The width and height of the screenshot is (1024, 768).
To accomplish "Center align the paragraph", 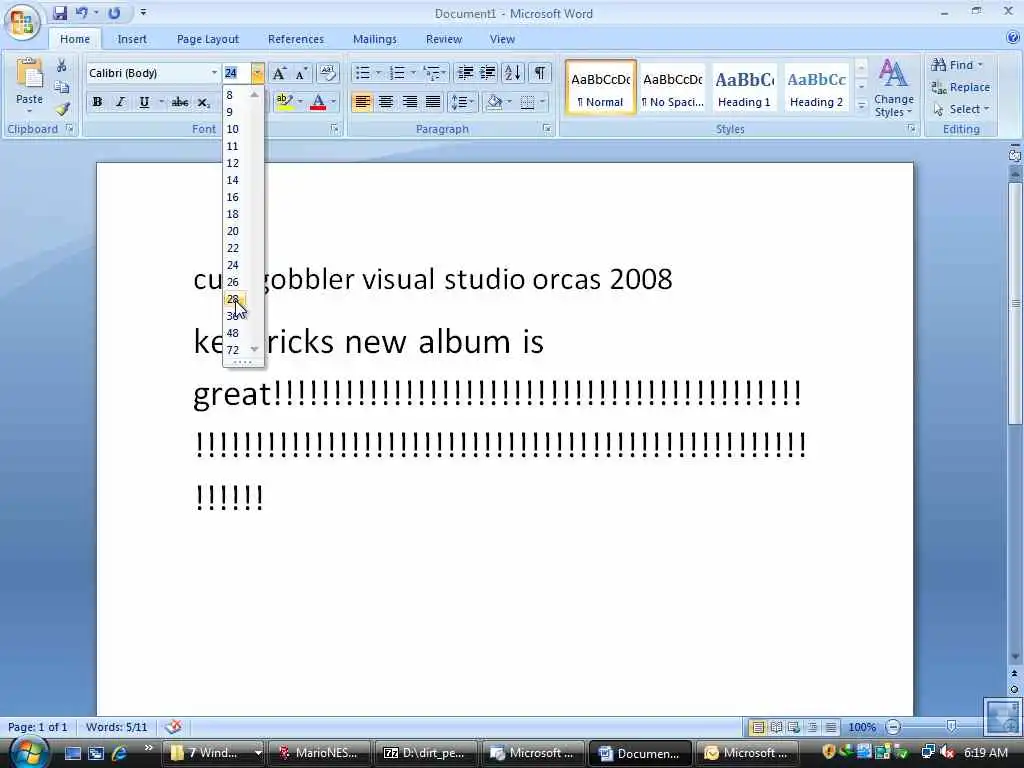I will pyautogui.click(x=386, y=102).
